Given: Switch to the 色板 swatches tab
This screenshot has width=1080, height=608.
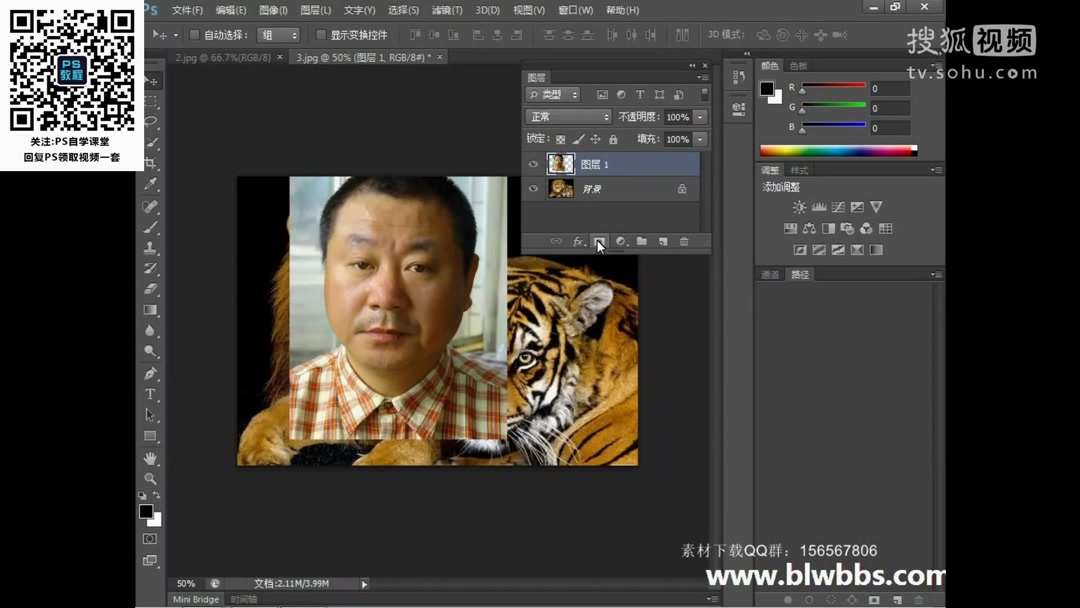Looking at the screenshot, I should click(x=799, y=65).
